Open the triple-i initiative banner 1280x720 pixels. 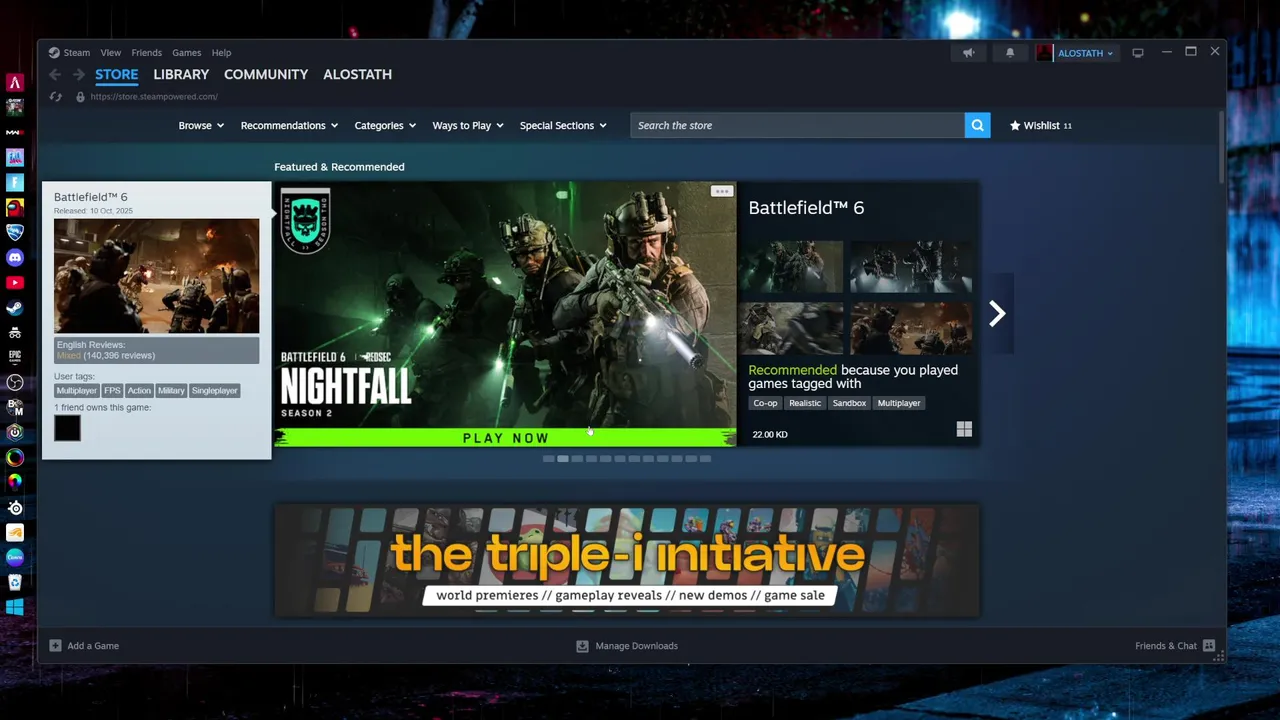click(x=627, y=561)
